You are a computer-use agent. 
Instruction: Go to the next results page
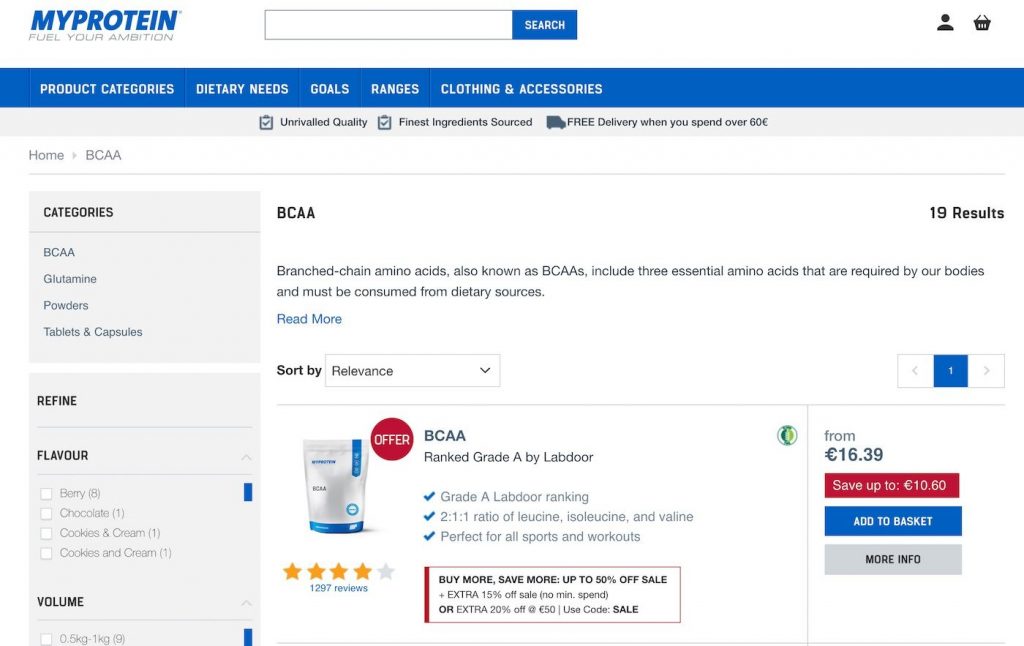986,370
